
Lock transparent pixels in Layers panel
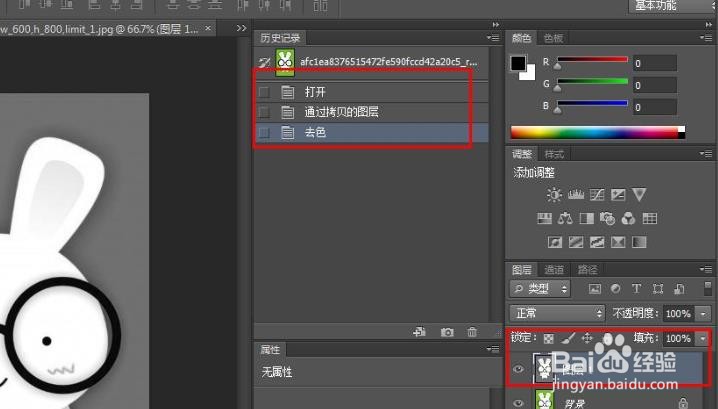pos(548,339)
